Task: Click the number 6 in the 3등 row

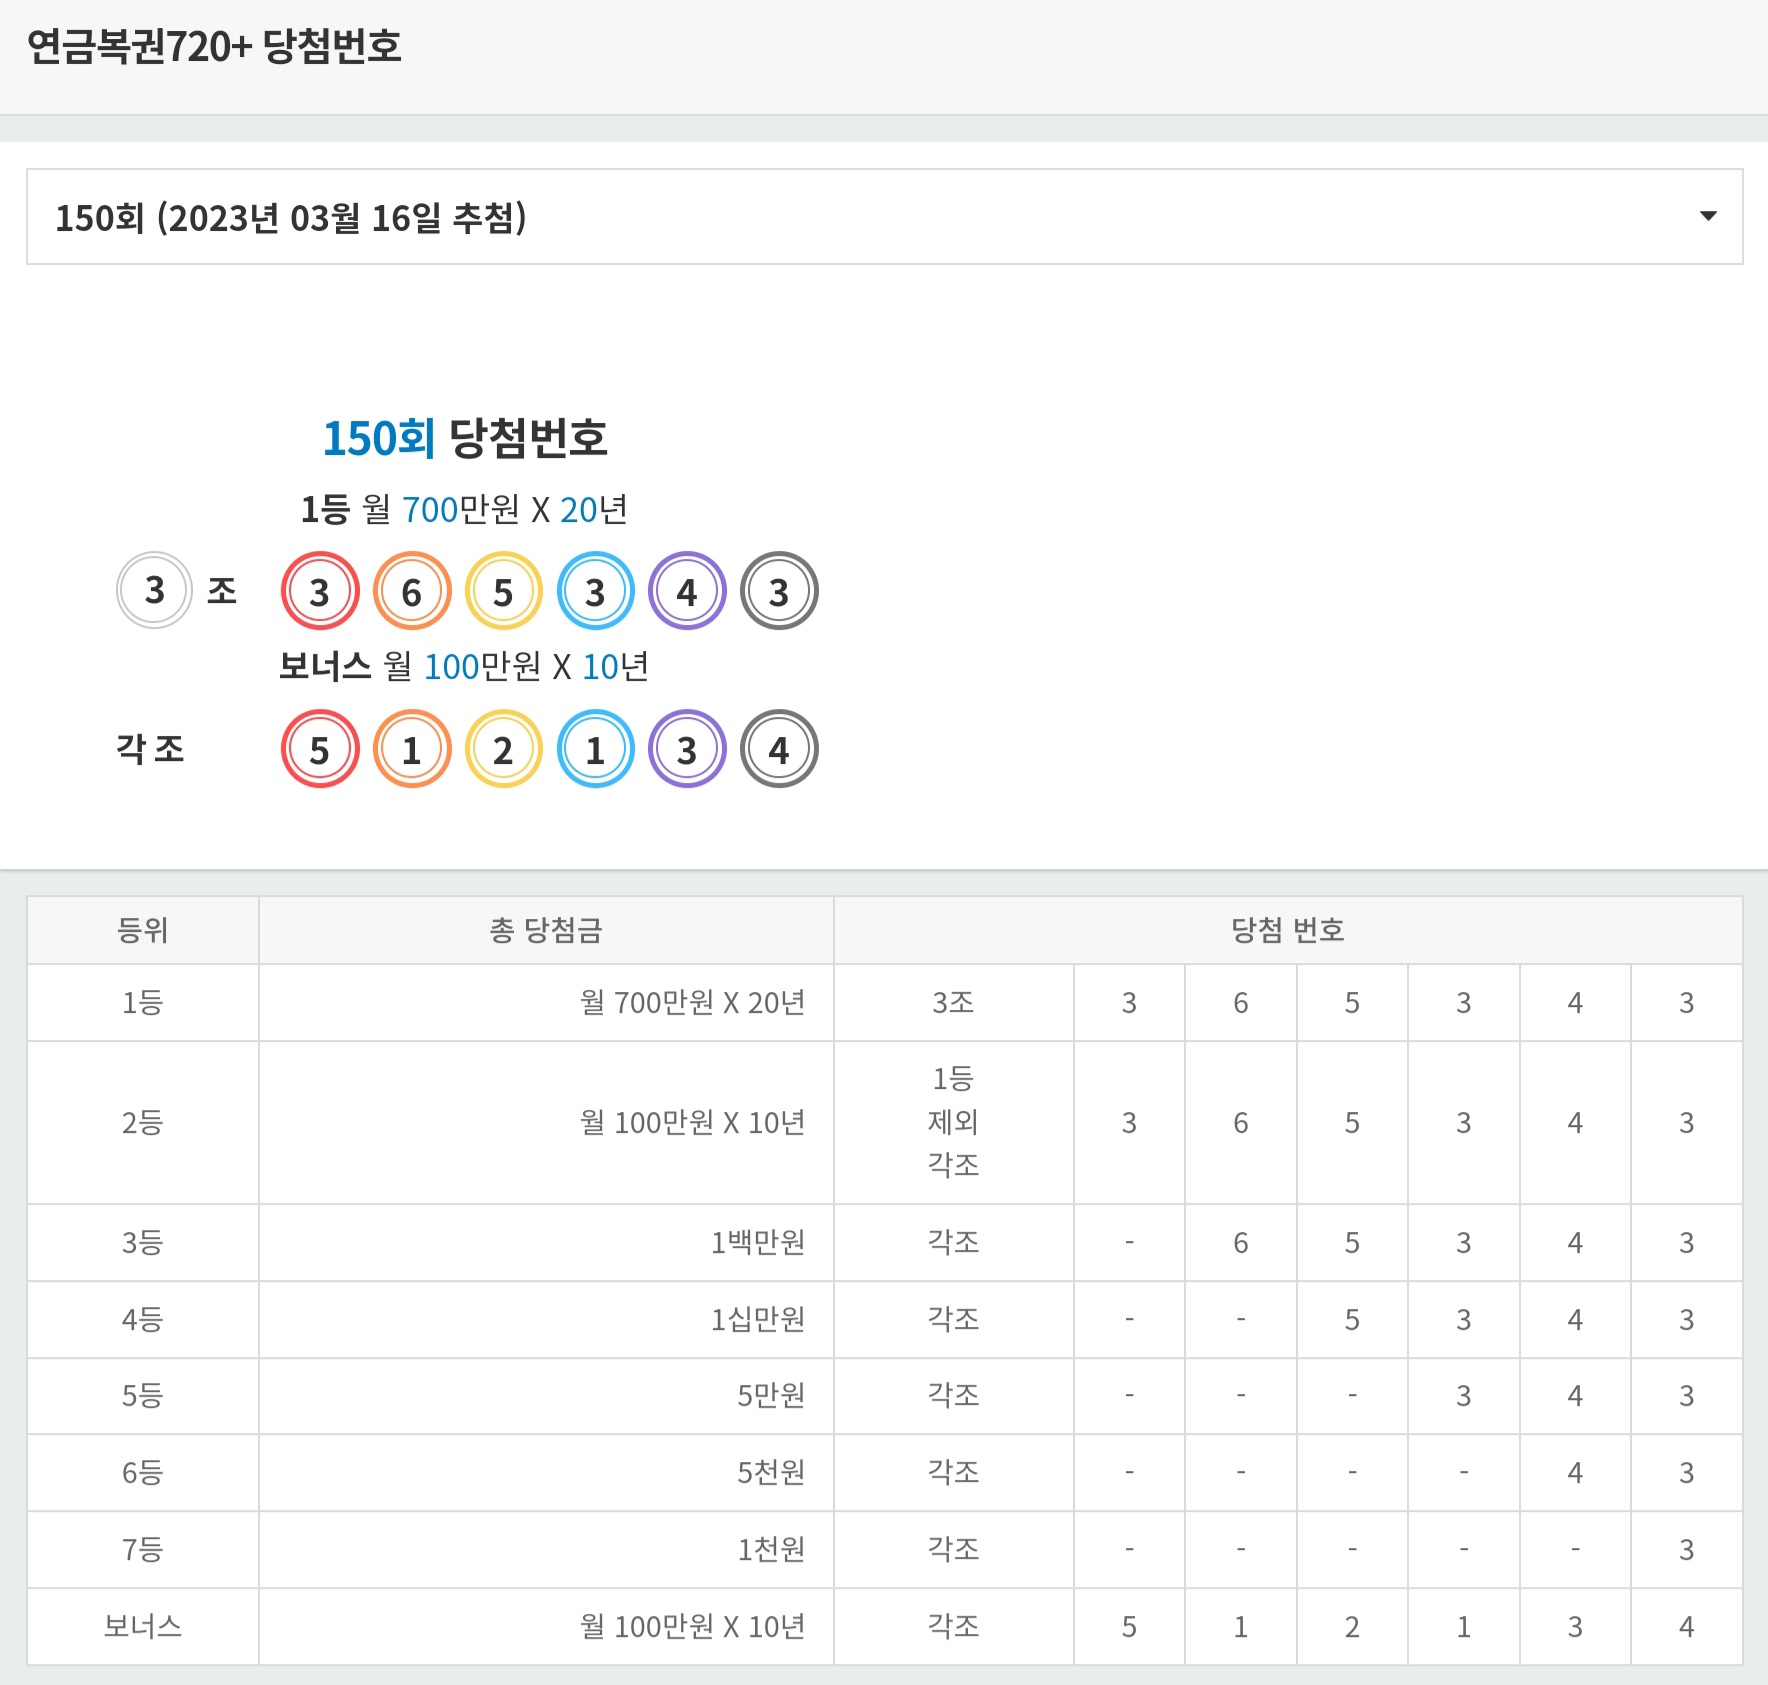Action: pyautogui.click(x=1241, y=1243)
